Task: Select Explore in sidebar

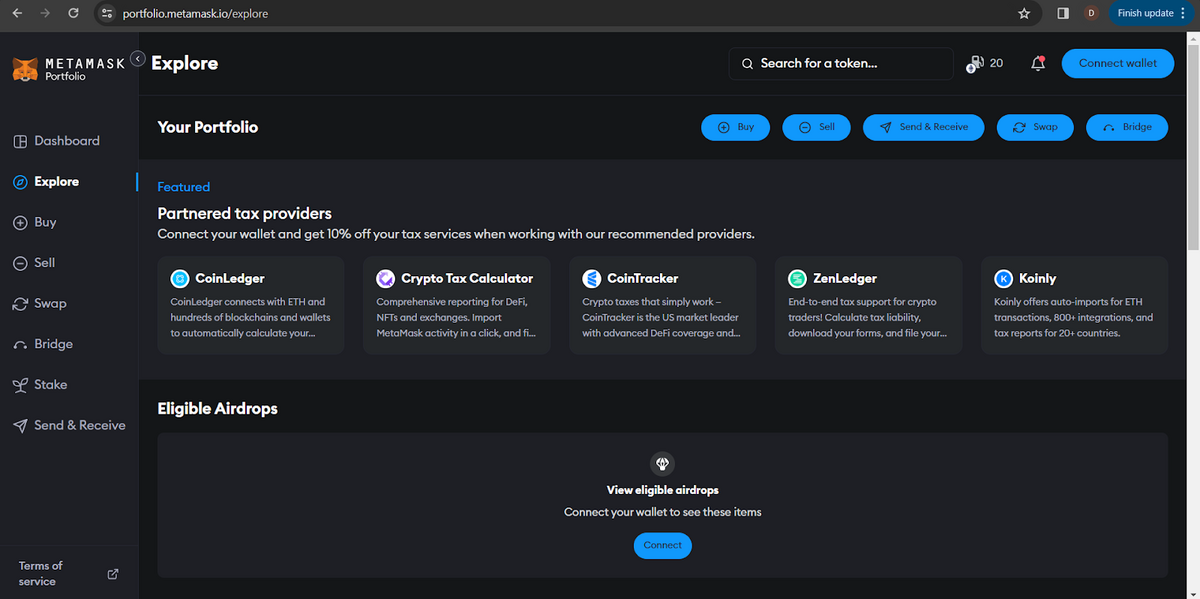Action: 45,182
